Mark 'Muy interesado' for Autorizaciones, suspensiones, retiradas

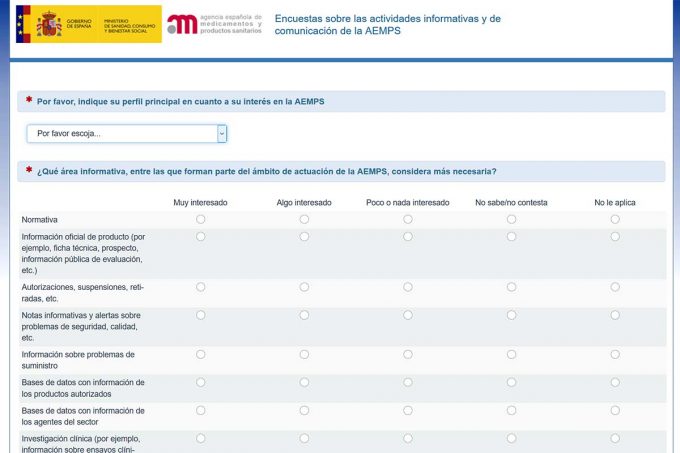(x=201, y=287)
